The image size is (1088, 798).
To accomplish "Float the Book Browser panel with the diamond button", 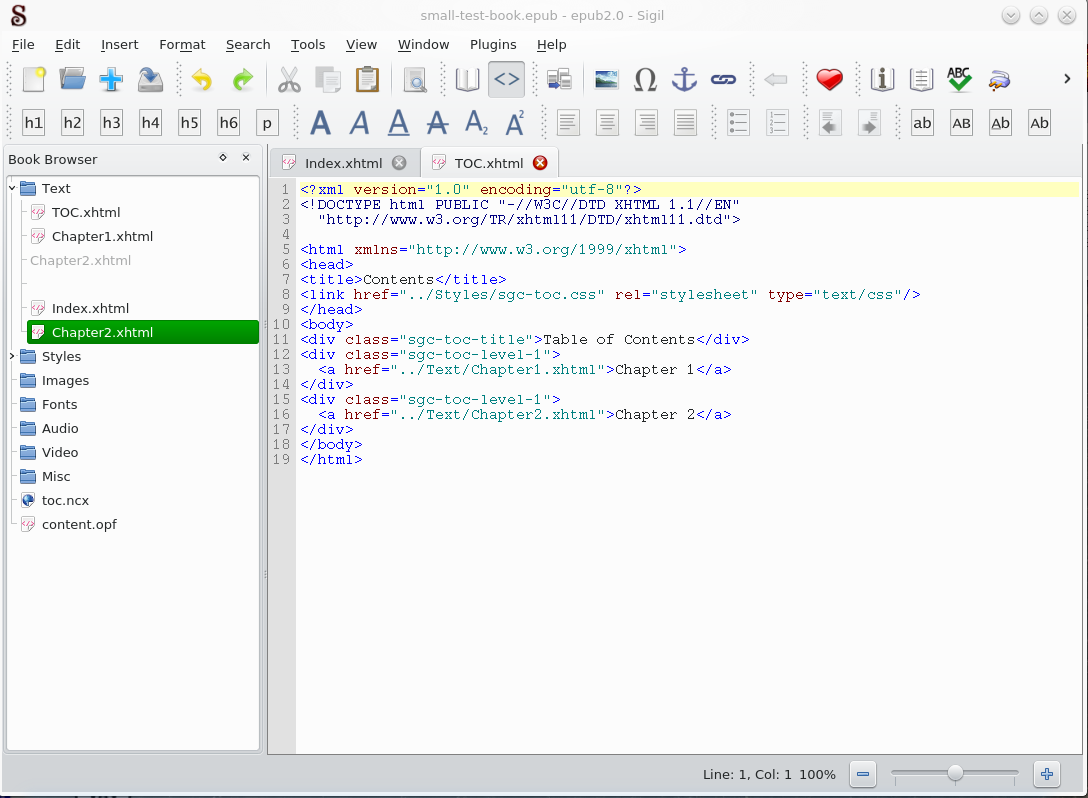I will click(223, 158).
